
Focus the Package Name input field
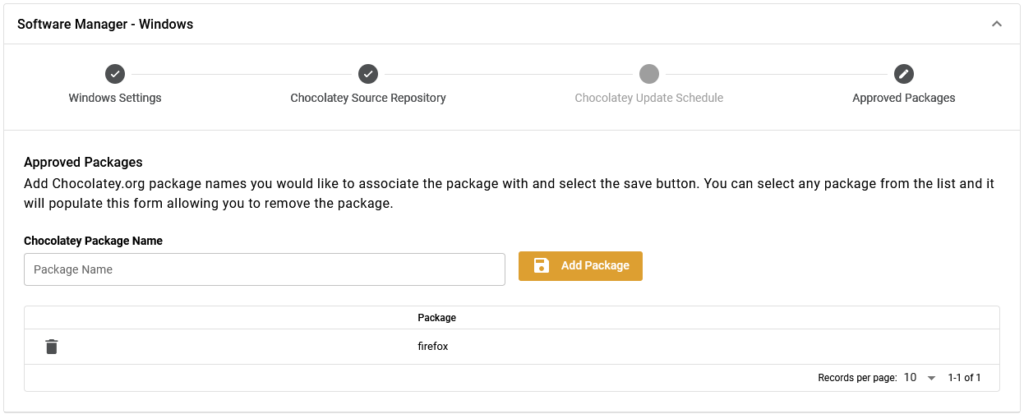point(264,270)
